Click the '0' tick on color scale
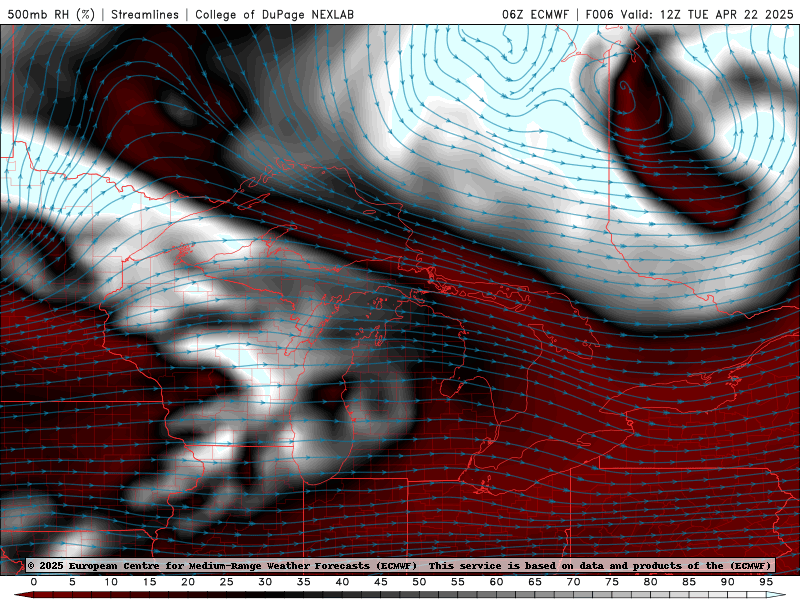 (x=34, y=582)
